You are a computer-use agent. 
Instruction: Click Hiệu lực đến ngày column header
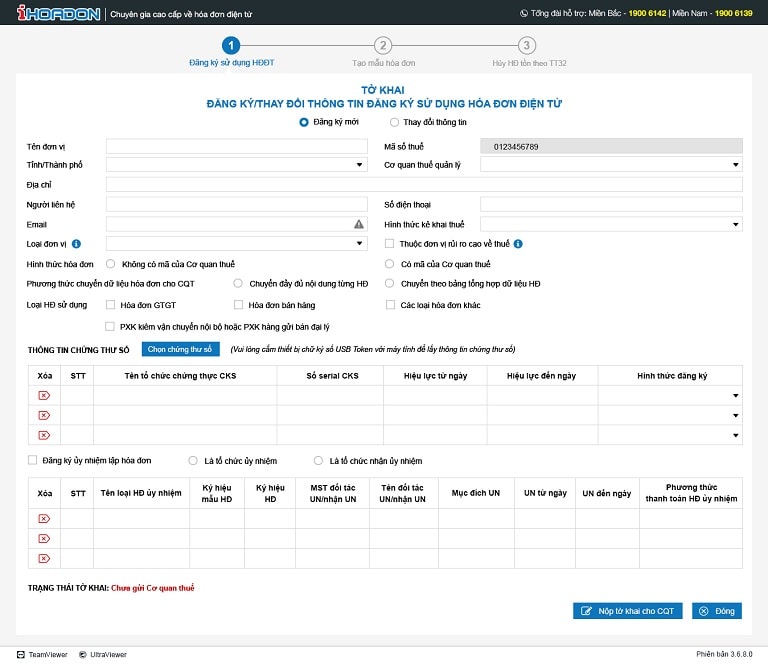click(x=541, y=376)
